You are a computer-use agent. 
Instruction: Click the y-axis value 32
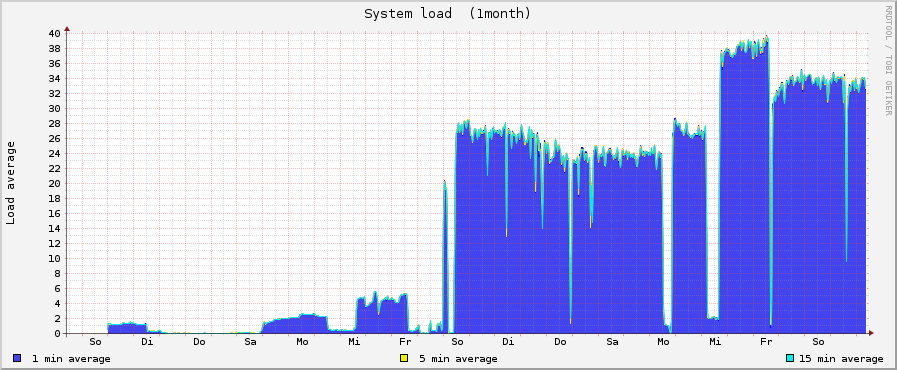tap(54, 93)
